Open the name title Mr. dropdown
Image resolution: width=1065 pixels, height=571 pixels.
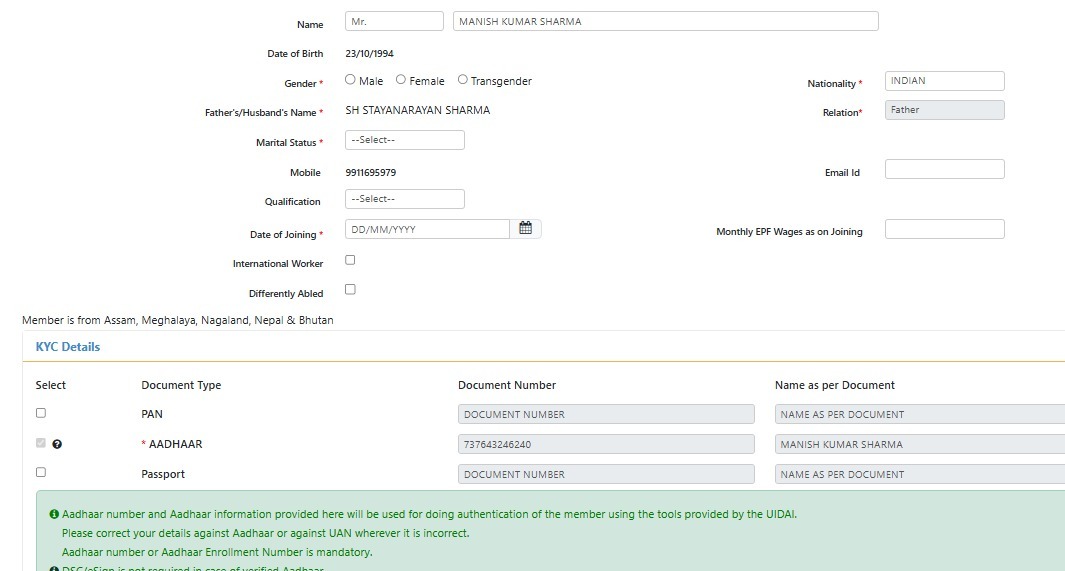coord(394,21)
